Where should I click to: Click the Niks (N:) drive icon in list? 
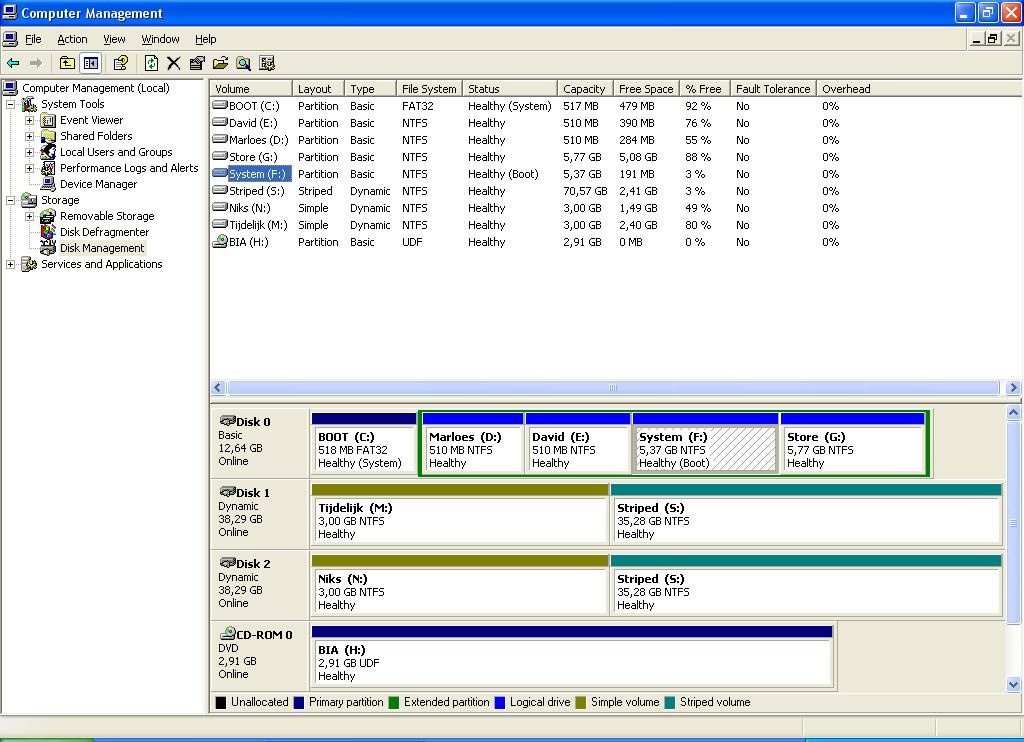[219, 208]
